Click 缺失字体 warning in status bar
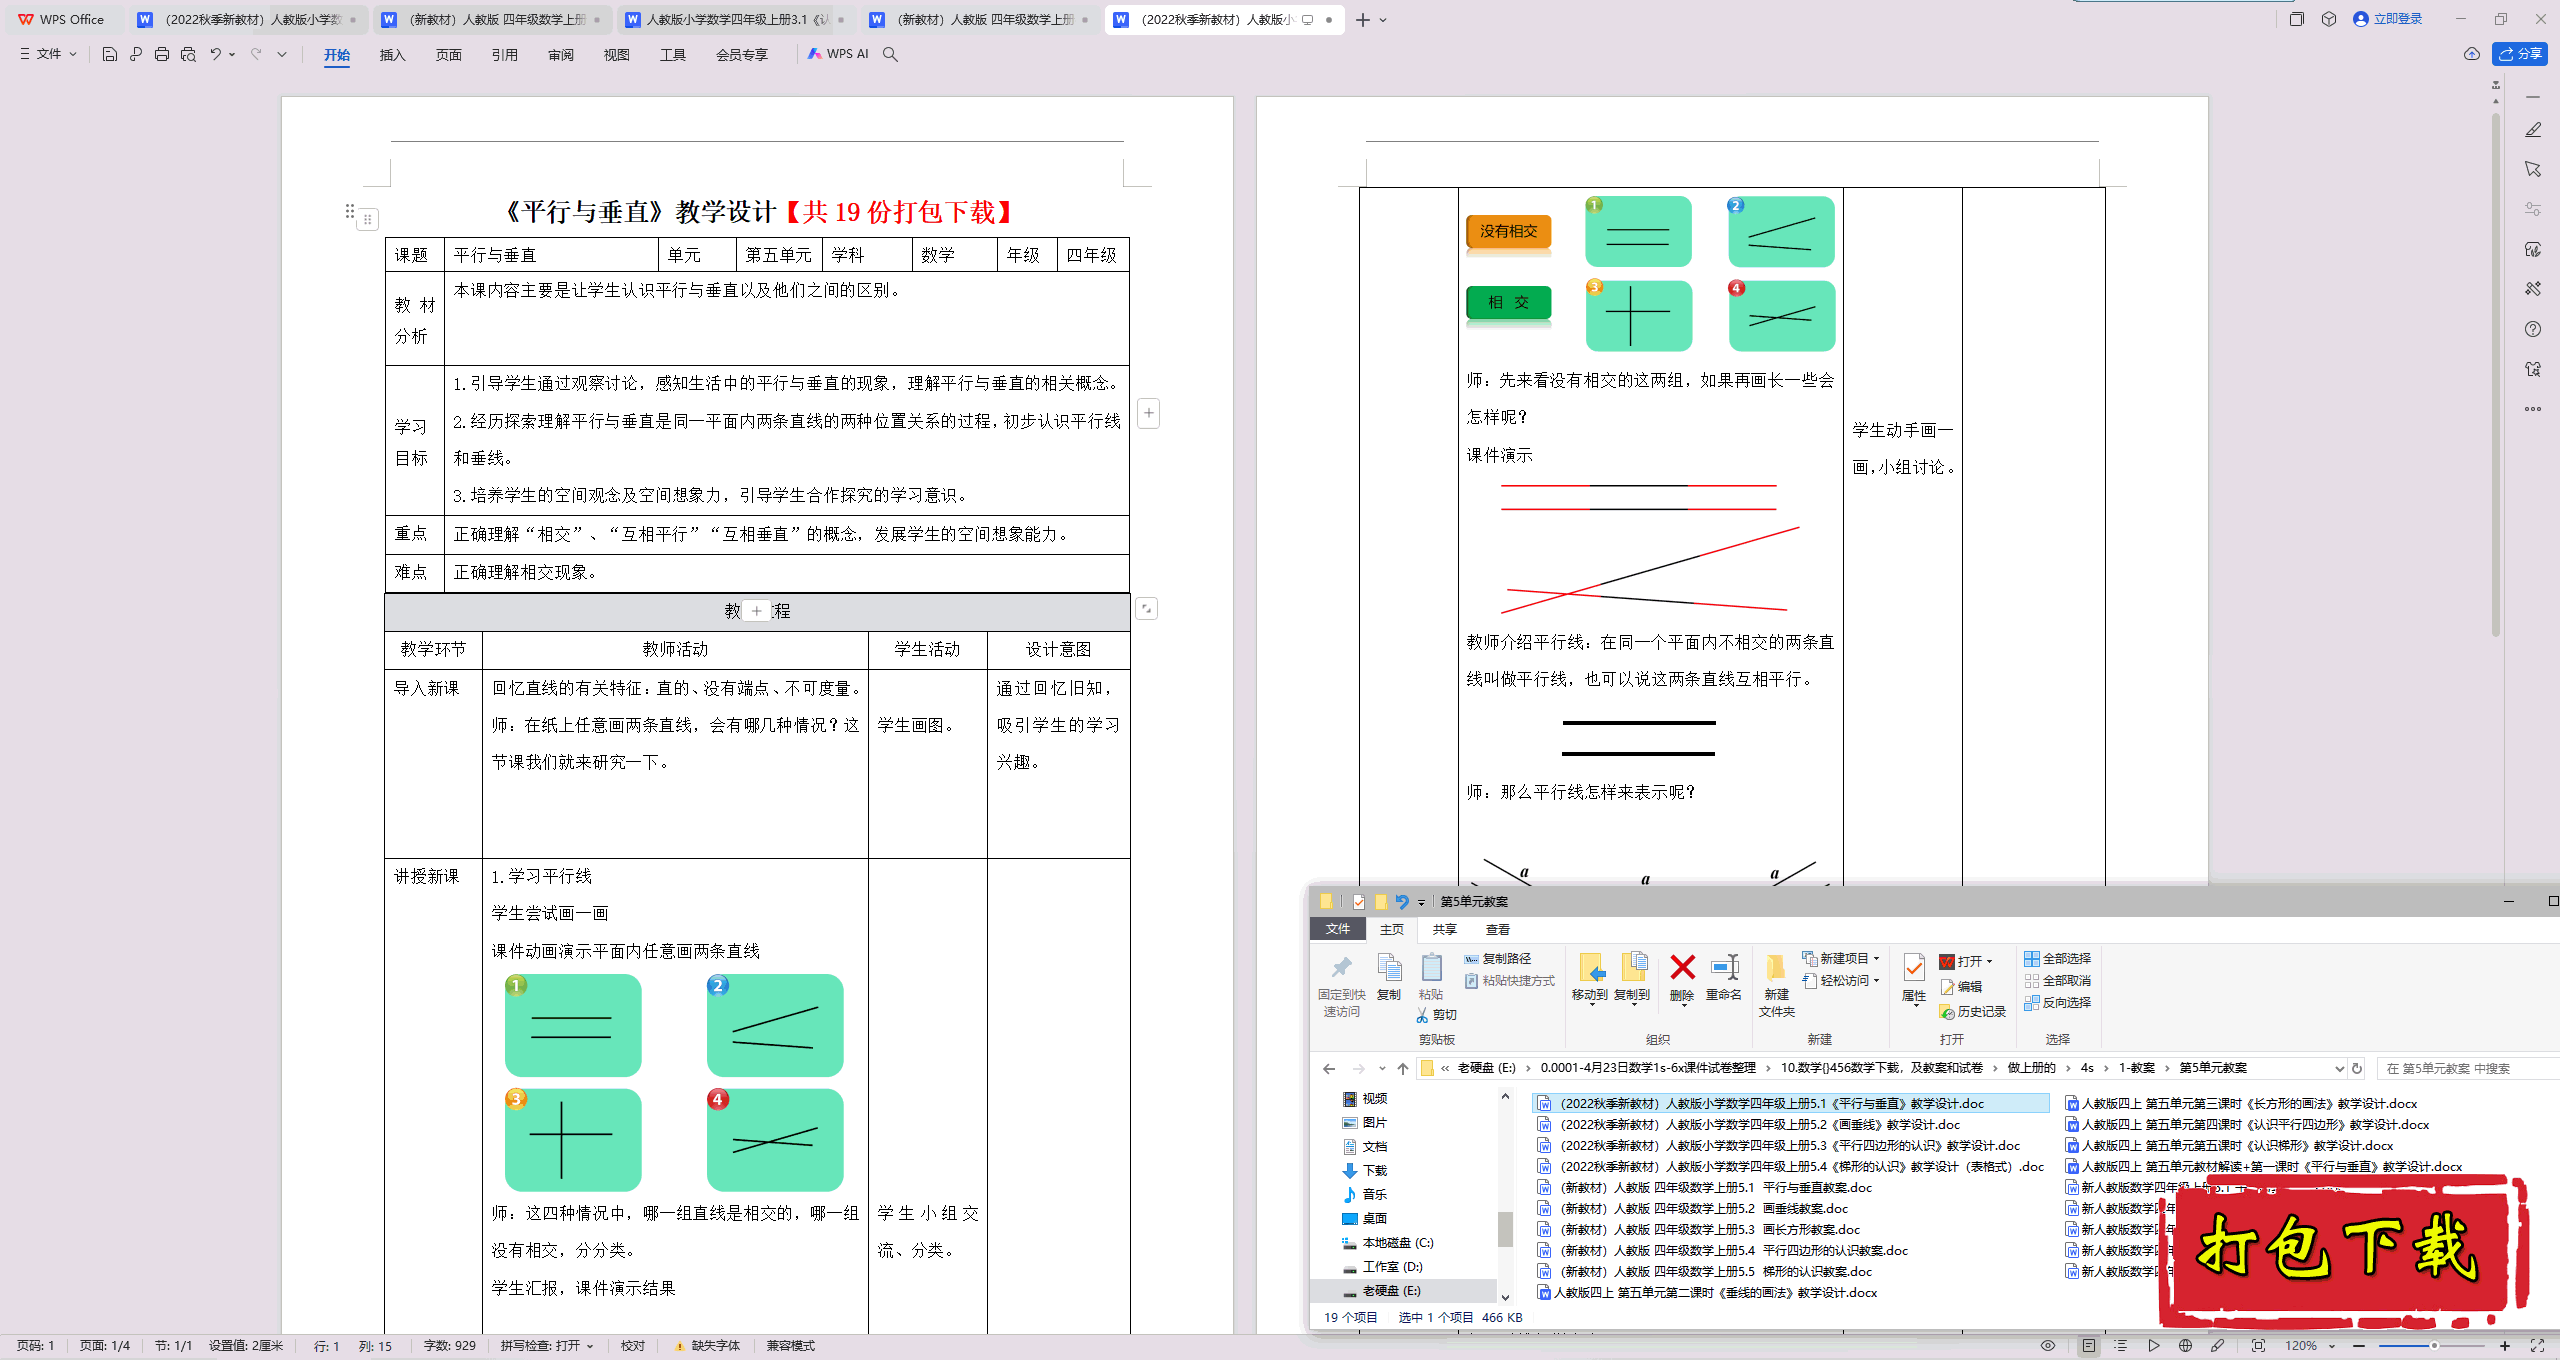Screen dimensions: 2560x1360 708,1346
